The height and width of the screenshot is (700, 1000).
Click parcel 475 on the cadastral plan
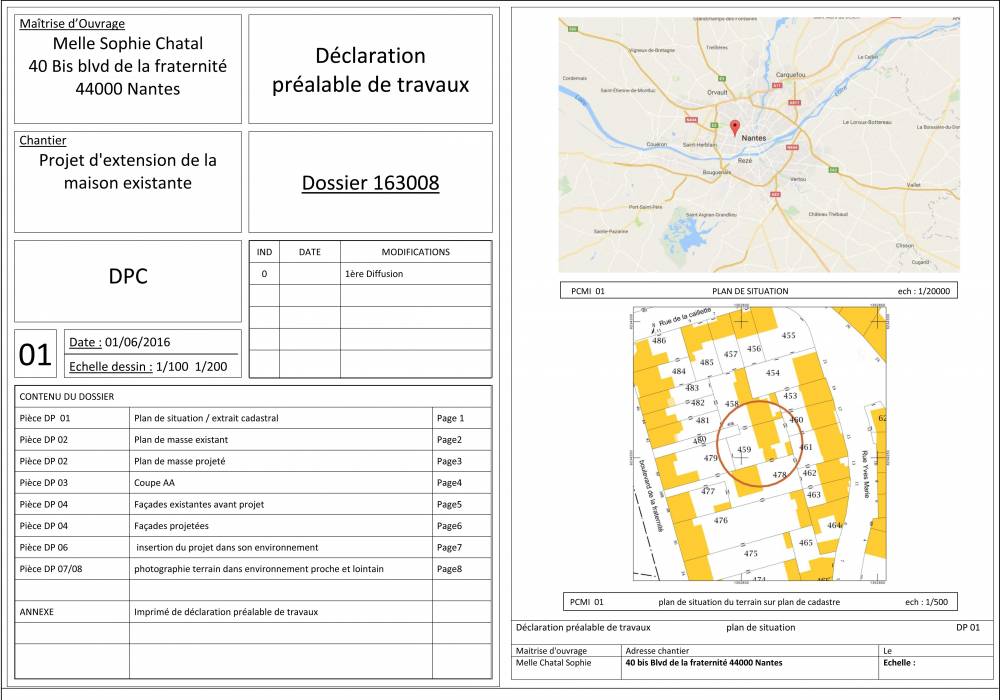pyautogui.click(x=751, y=553)
